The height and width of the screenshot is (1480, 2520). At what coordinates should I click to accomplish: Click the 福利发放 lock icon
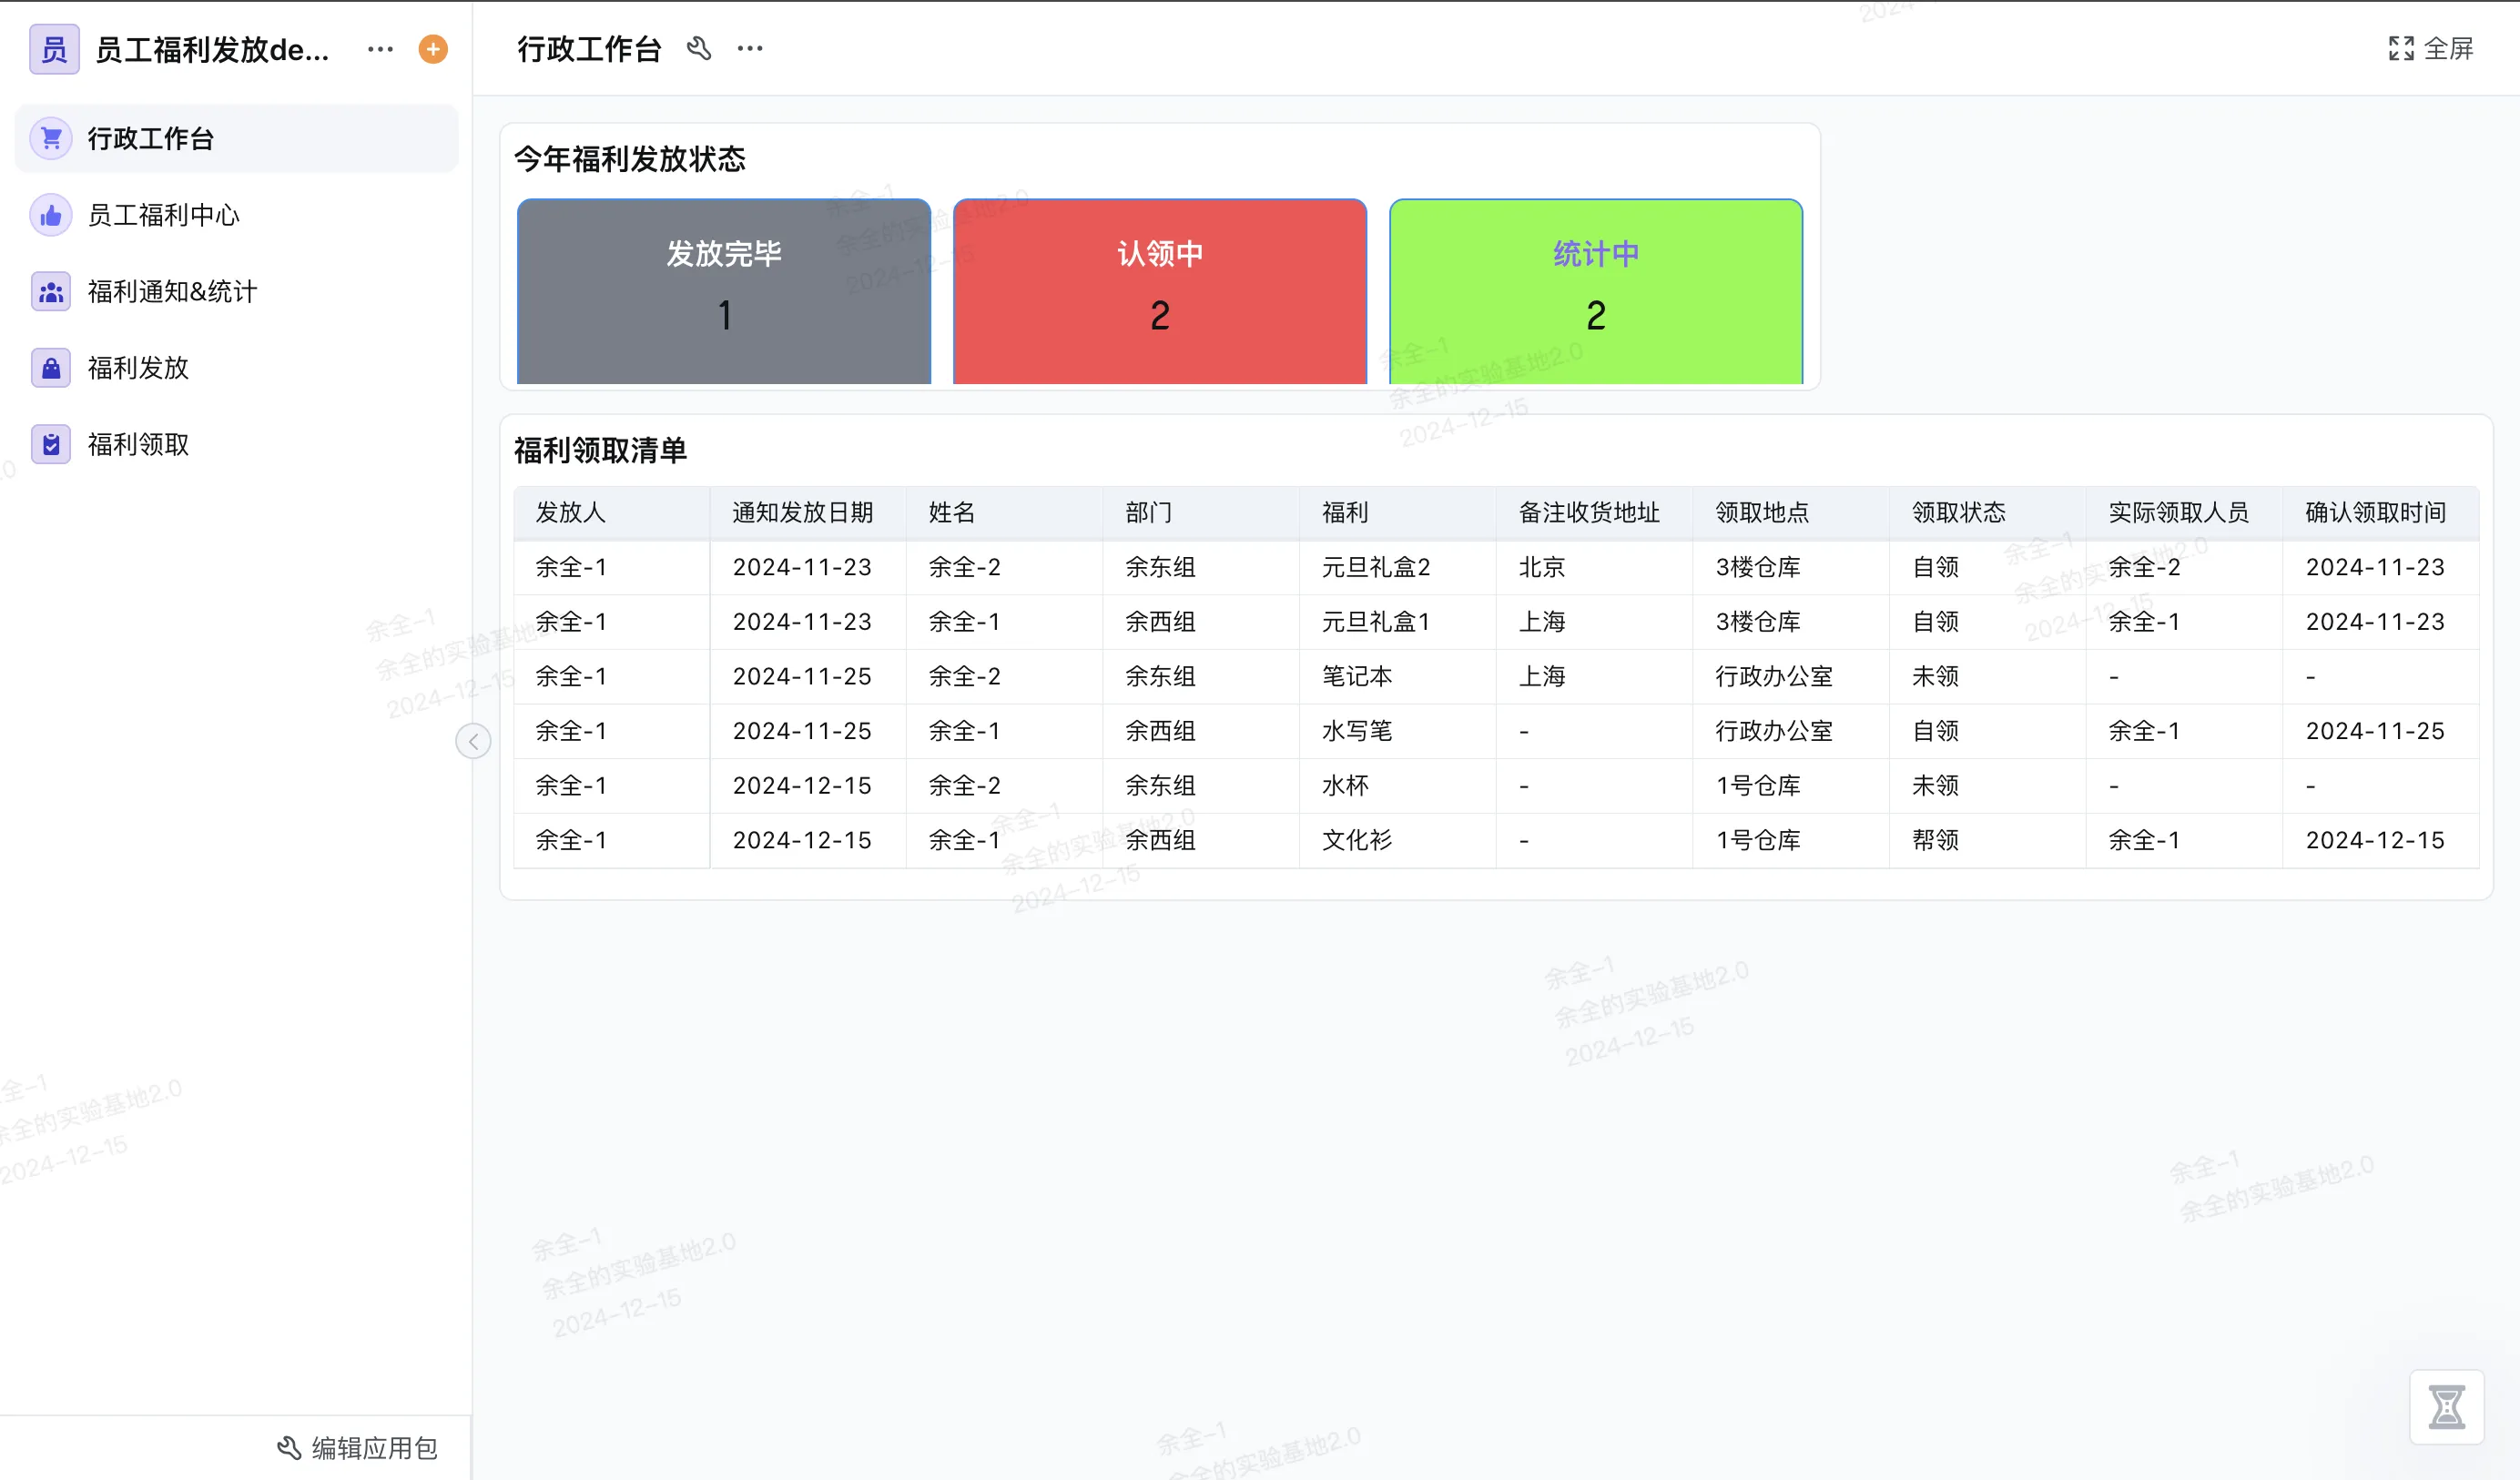click(x=51, y=368)
